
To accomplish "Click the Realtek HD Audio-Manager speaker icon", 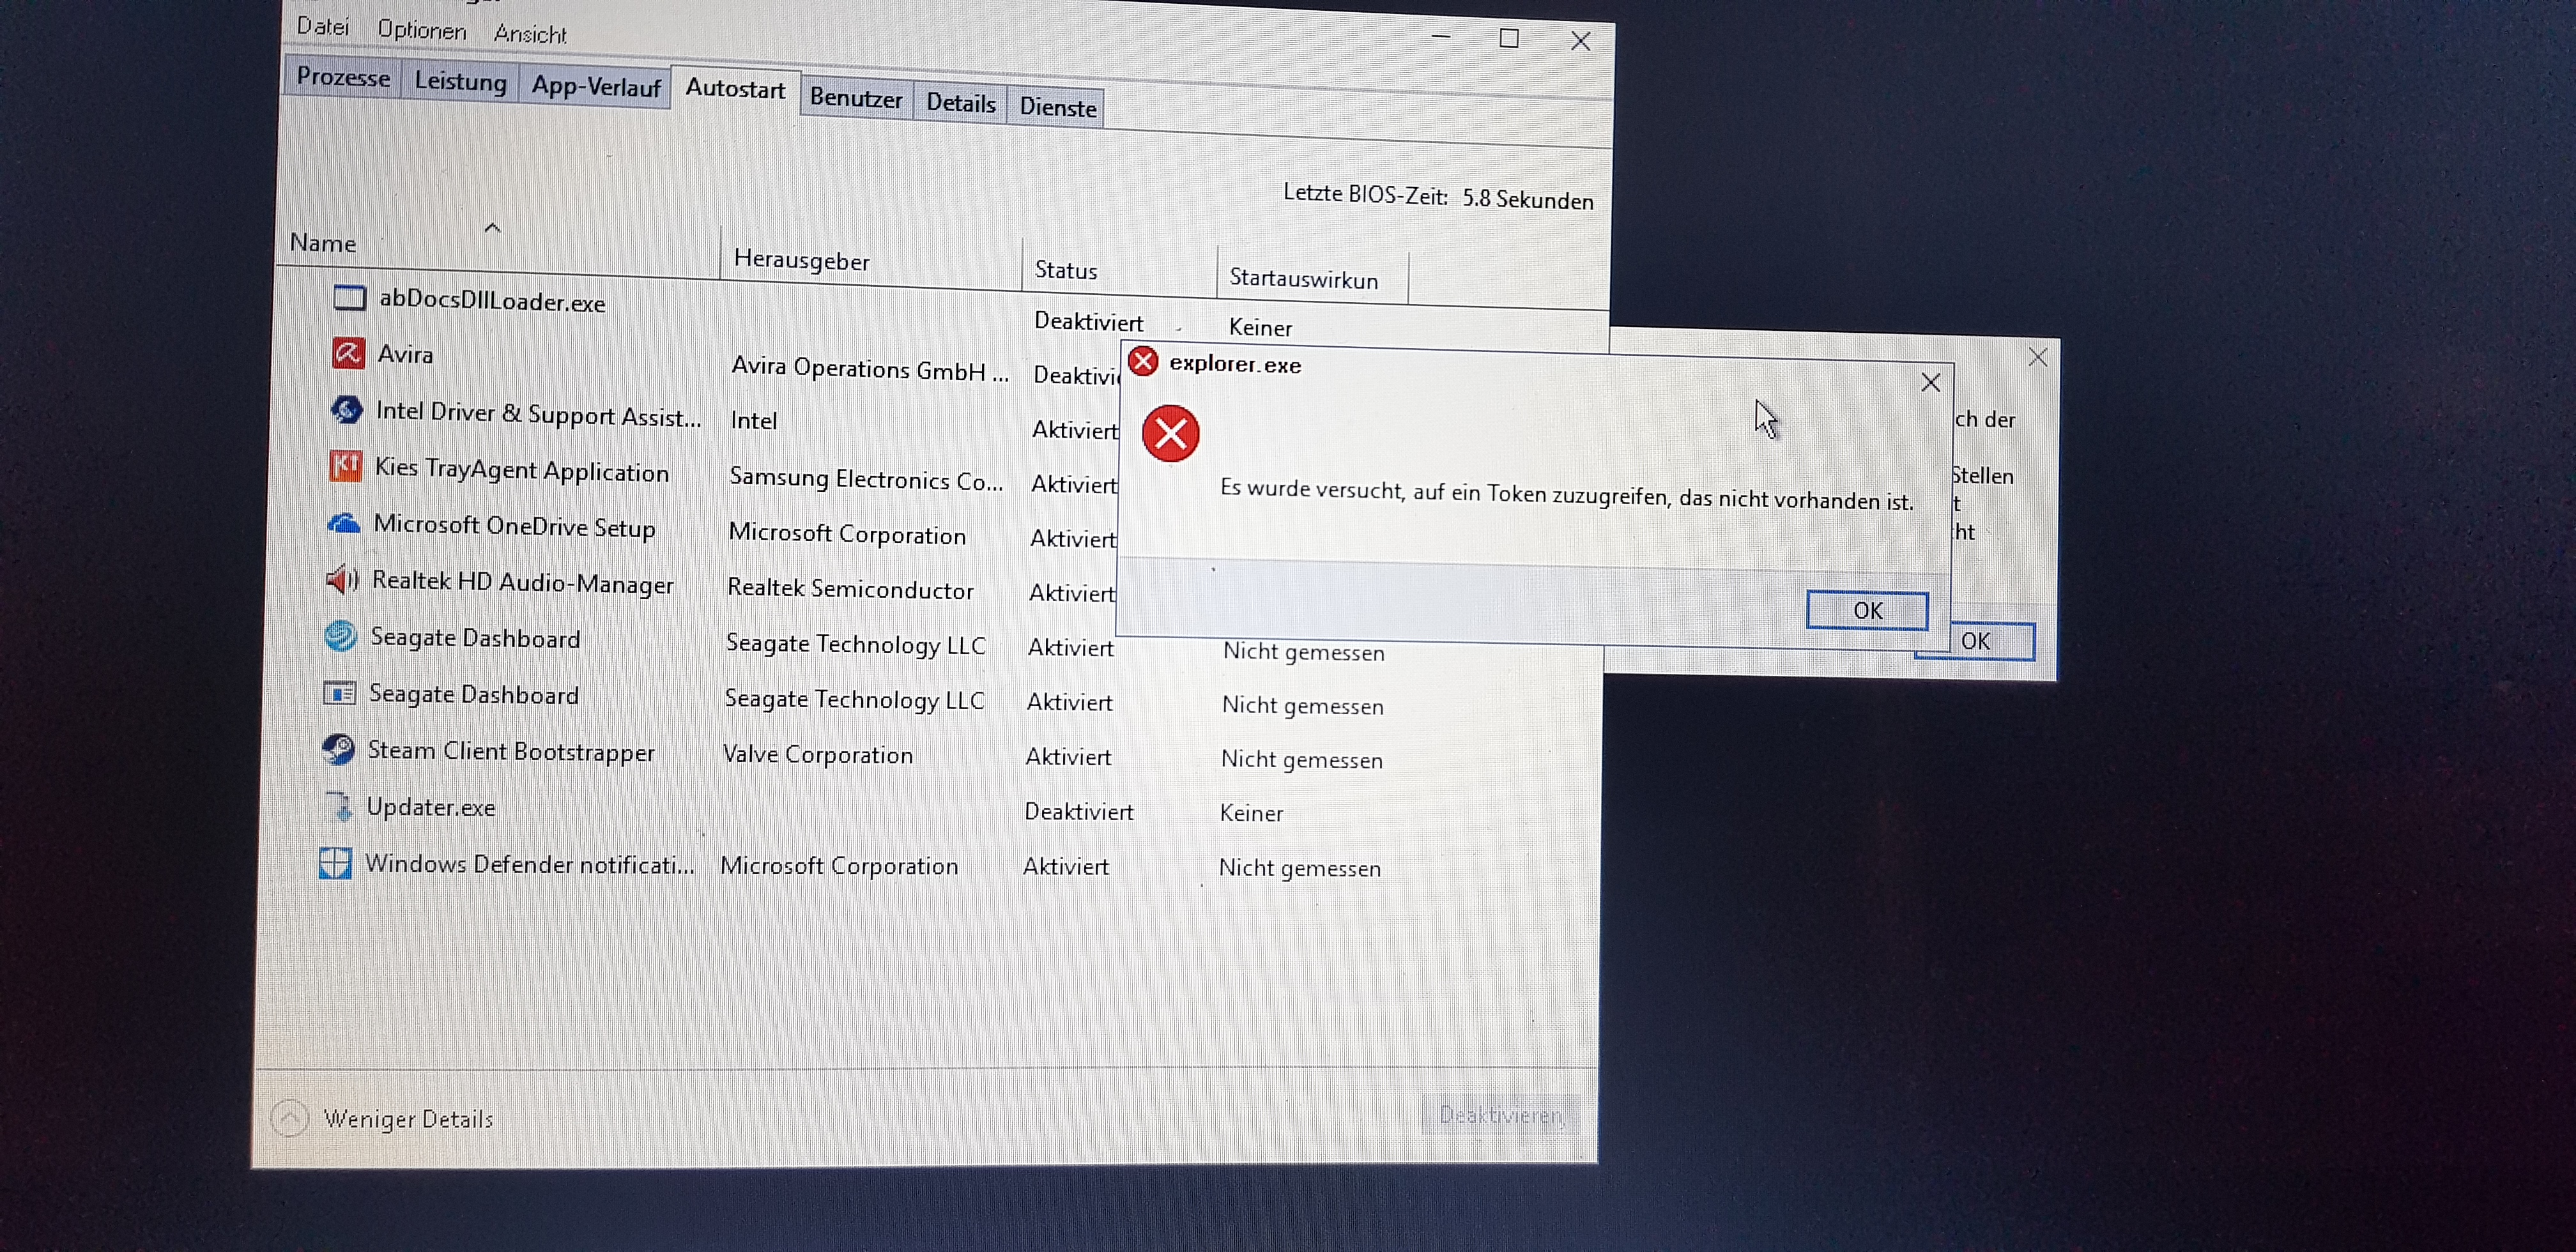I will tap(342, 579).
